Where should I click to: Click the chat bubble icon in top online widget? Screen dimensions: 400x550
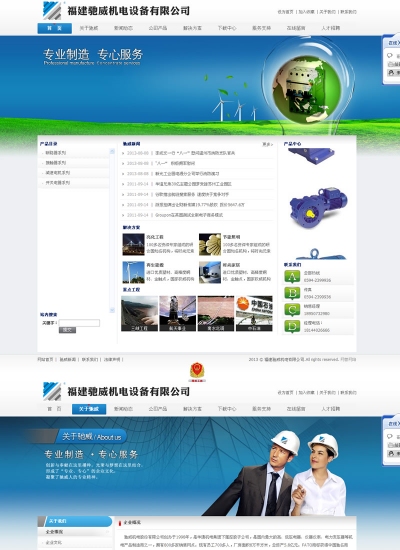390,55
